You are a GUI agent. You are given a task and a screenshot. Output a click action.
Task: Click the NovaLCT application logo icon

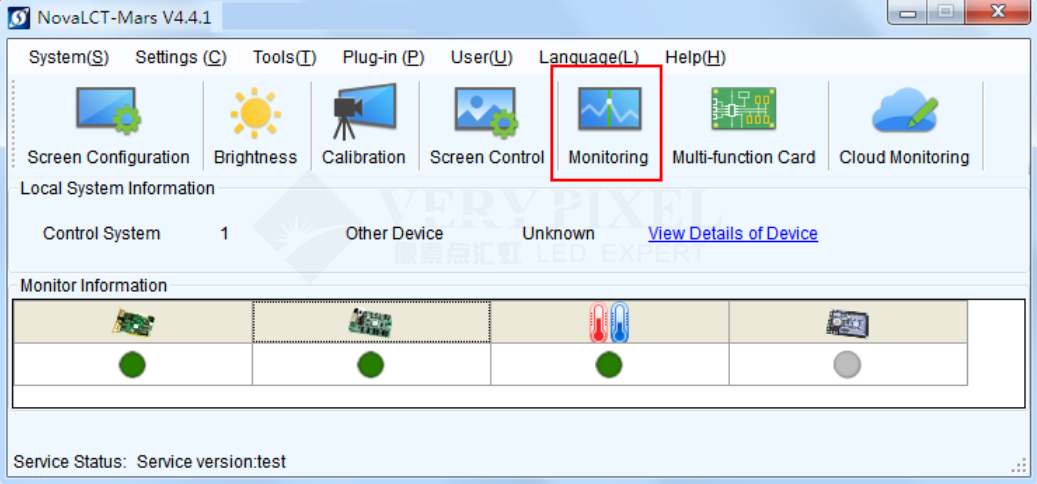(19, 17)
